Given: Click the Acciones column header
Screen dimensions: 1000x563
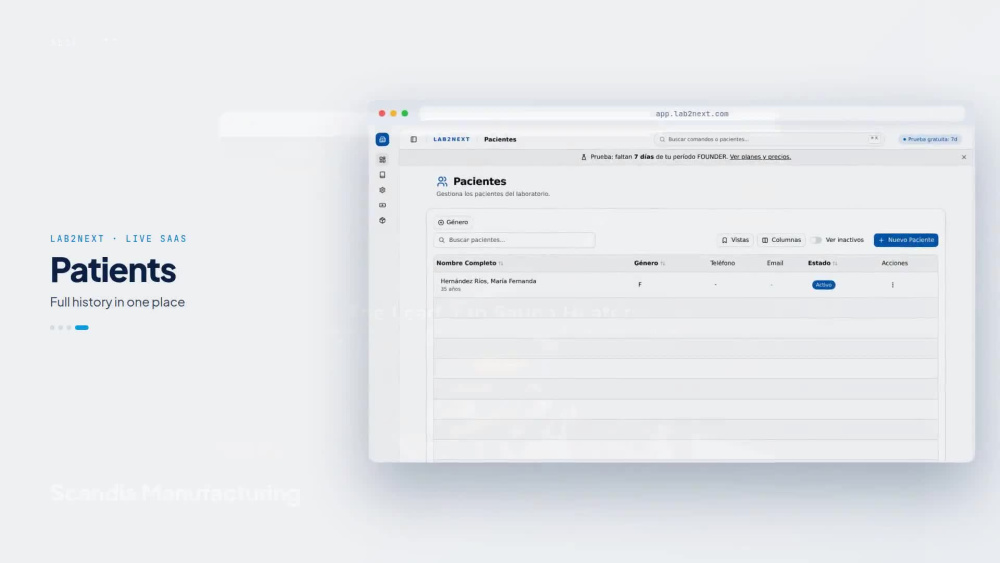Looking at the screenshot, I should point(894,263).
